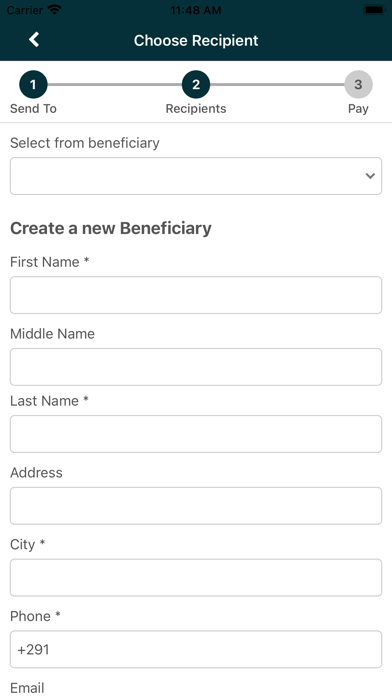Tap the Recipients step label

pyautogui.click(x=196, y=109)
